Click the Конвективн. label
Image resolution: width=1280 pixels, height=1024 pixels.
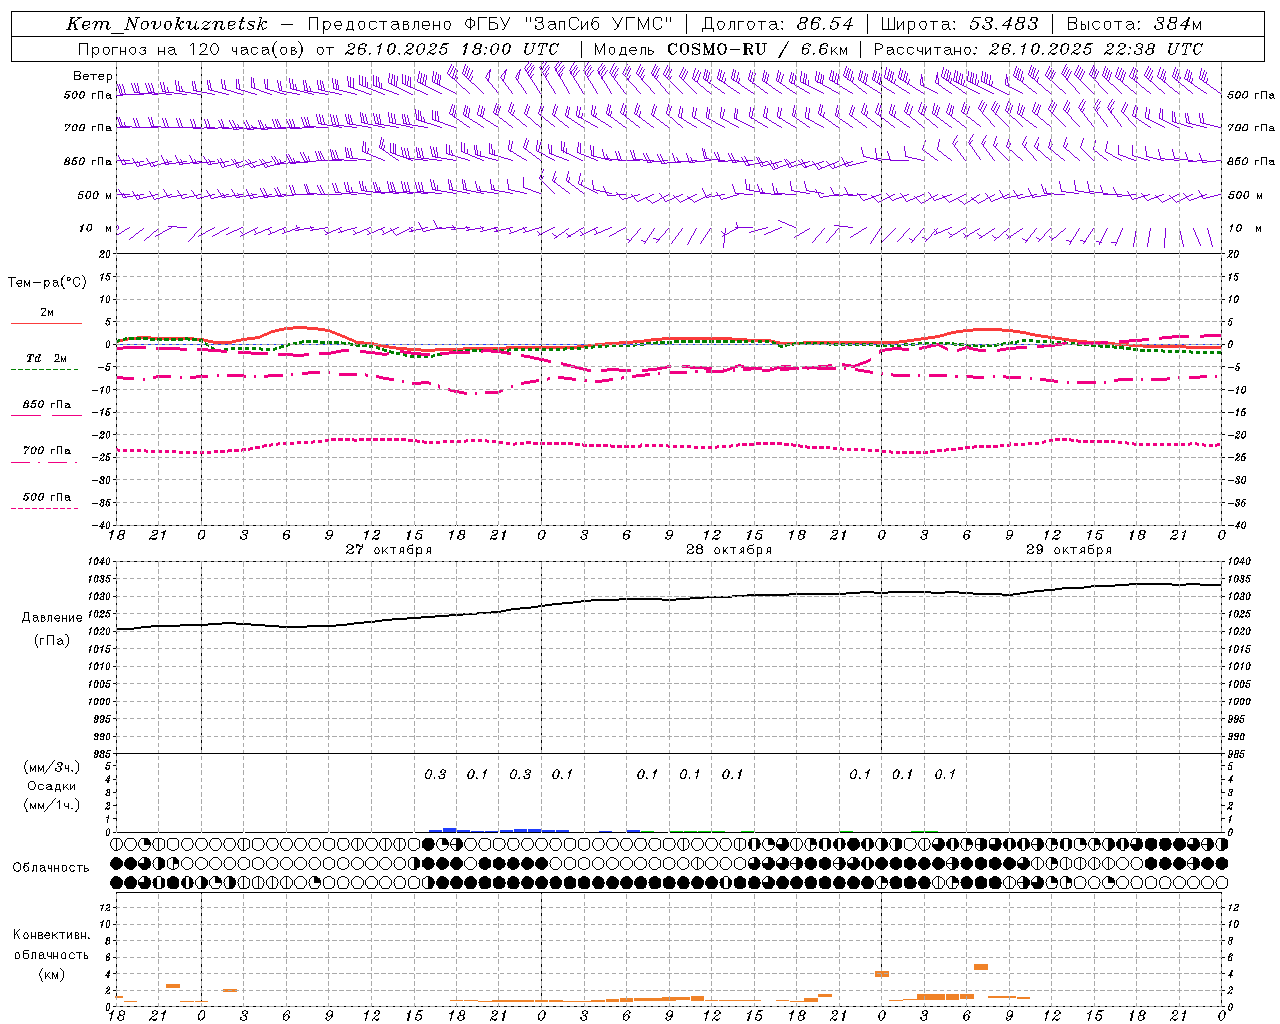point(51,935)
